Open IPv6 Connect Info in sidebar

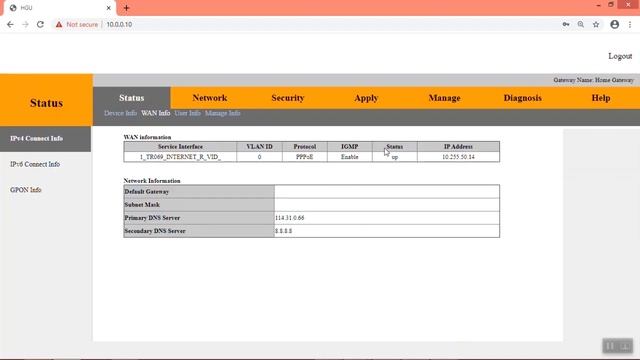point(35,164)
